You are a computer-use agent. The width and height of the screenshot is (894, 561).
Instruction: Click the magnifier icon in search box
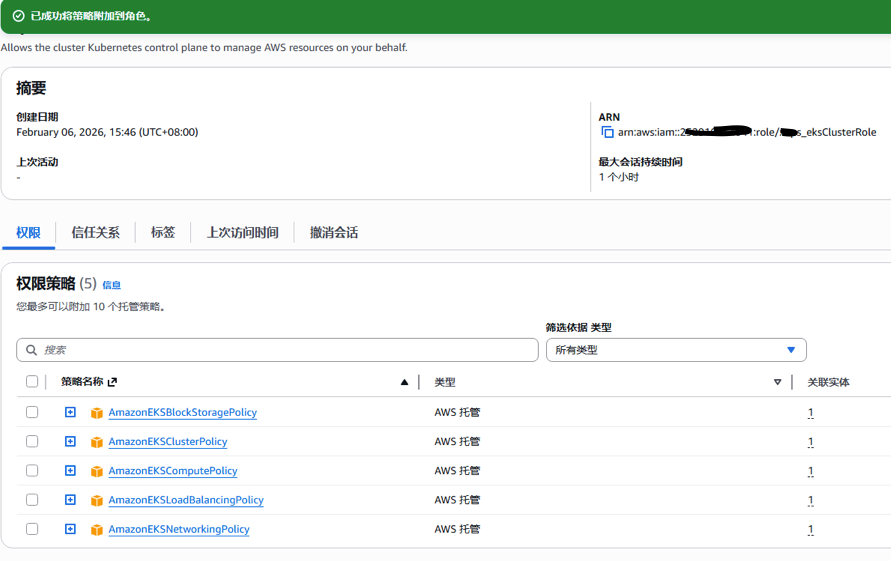pyautogui.click(x=32, y=350)
